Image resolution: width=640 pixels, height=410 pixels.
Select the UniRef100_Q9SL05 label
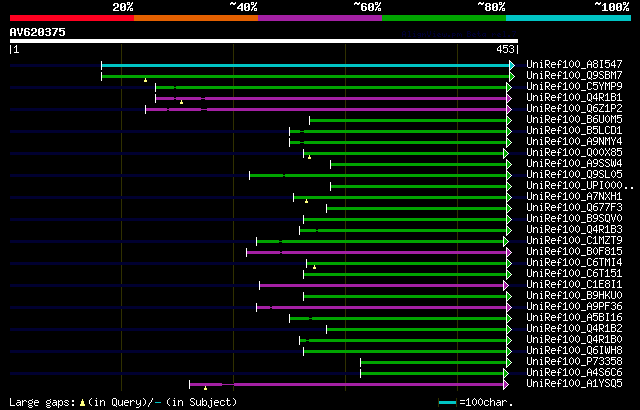click(x=574, y=175)
